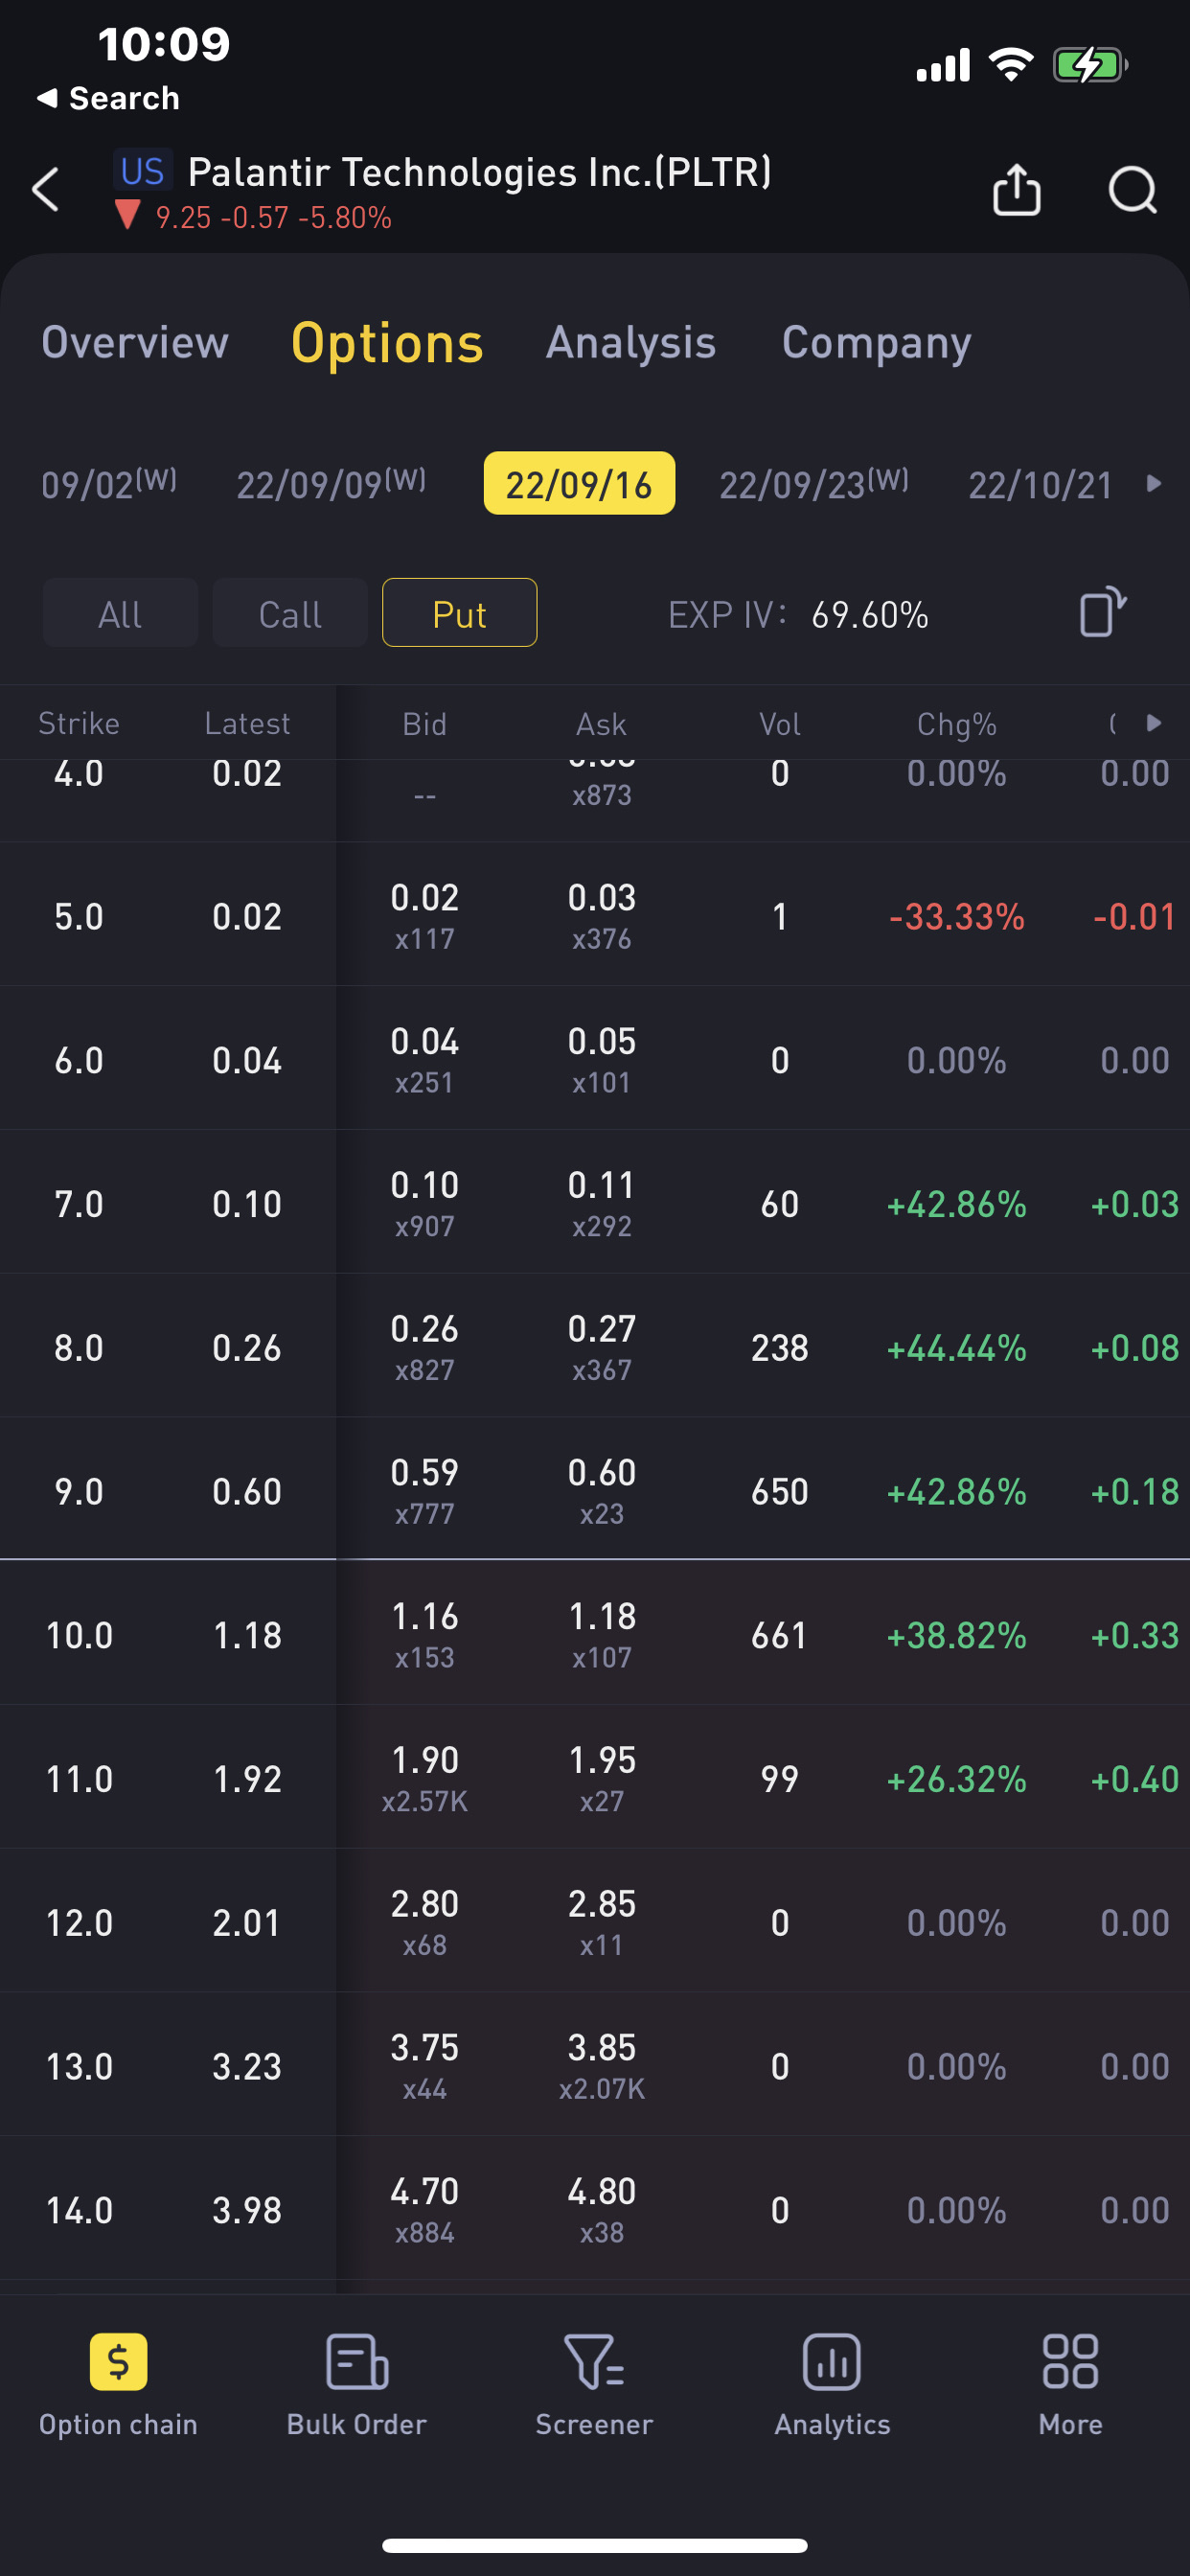Tap the back arrow icon
This screenshot has height=2576, width=1190.
pyautogui.click(x=46, y=189)
